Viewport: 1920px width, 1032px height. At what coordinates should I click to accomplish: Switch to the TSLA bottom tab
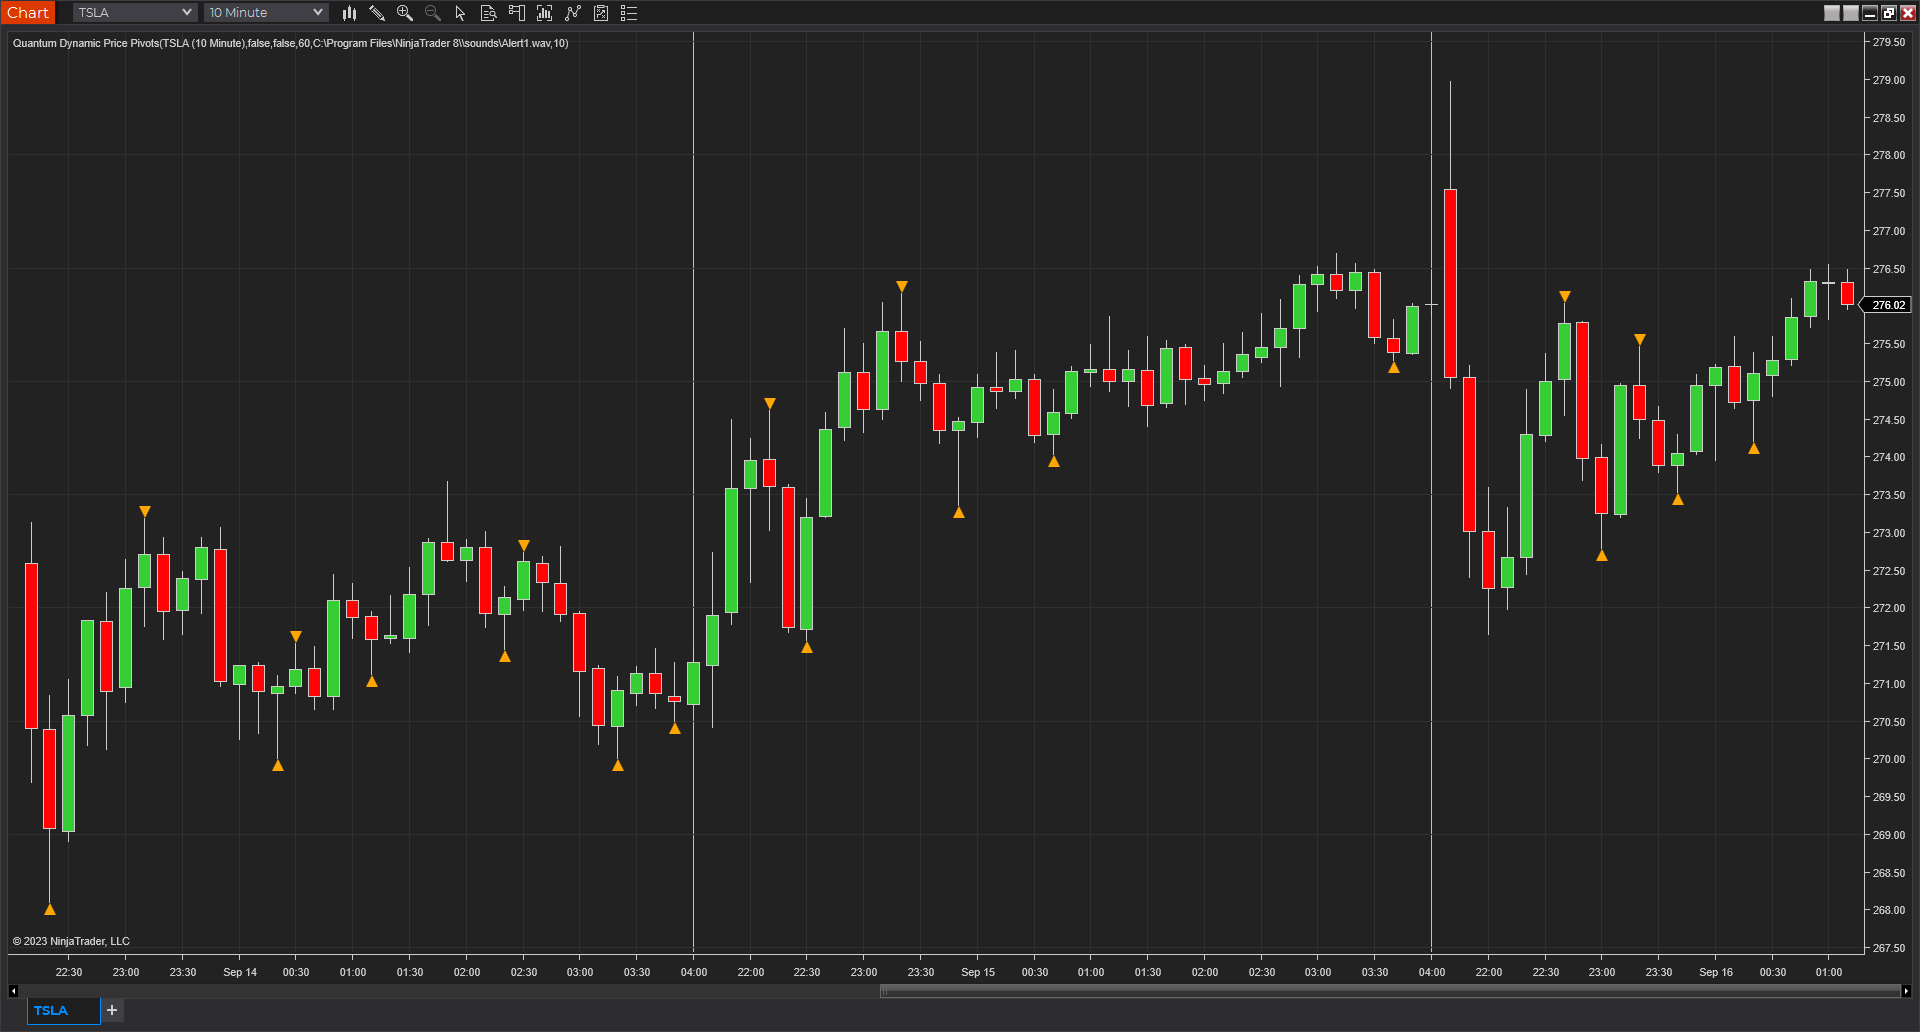63,1011
